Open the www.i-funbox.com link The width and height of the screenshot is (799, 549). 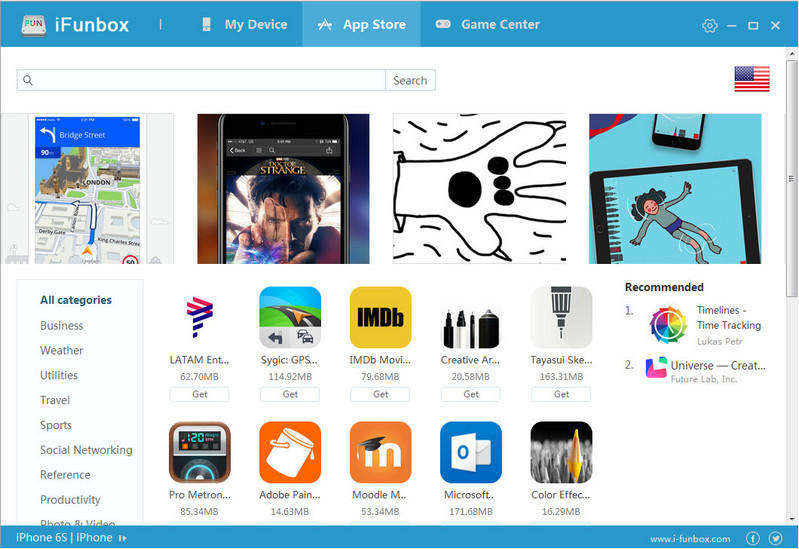[690, 539]
